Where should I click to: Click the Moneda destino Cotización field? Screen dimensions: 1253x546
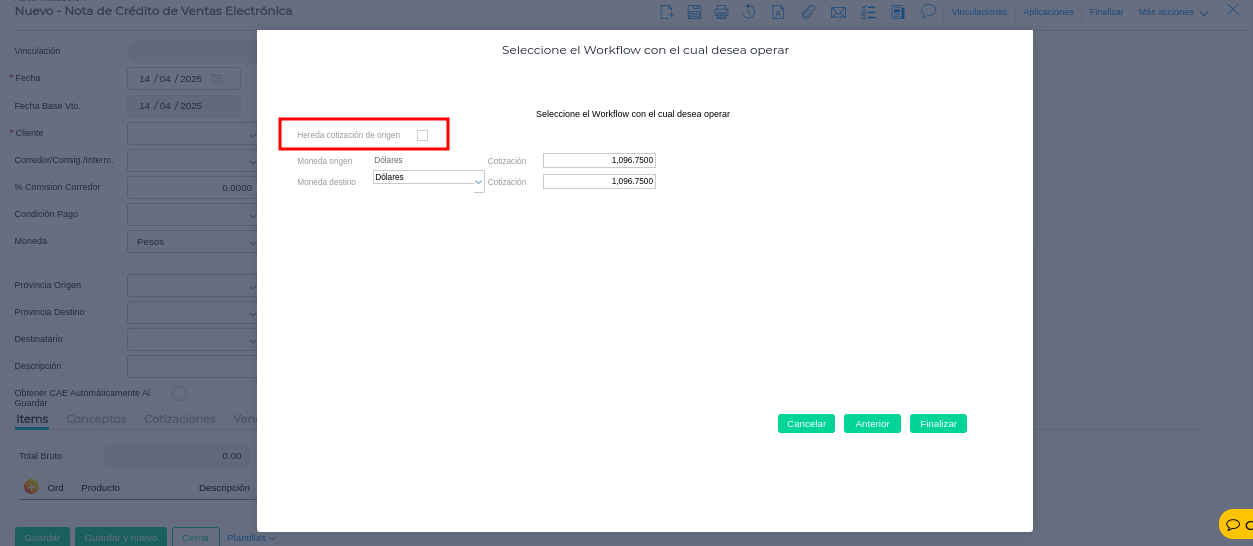599,181
